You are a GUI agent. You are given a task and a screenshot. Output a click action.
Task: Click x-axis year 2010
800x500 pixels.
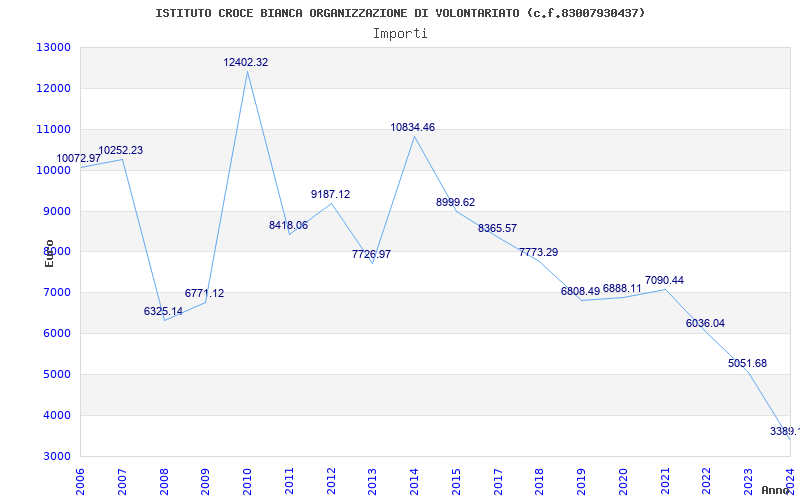(247, 481)
